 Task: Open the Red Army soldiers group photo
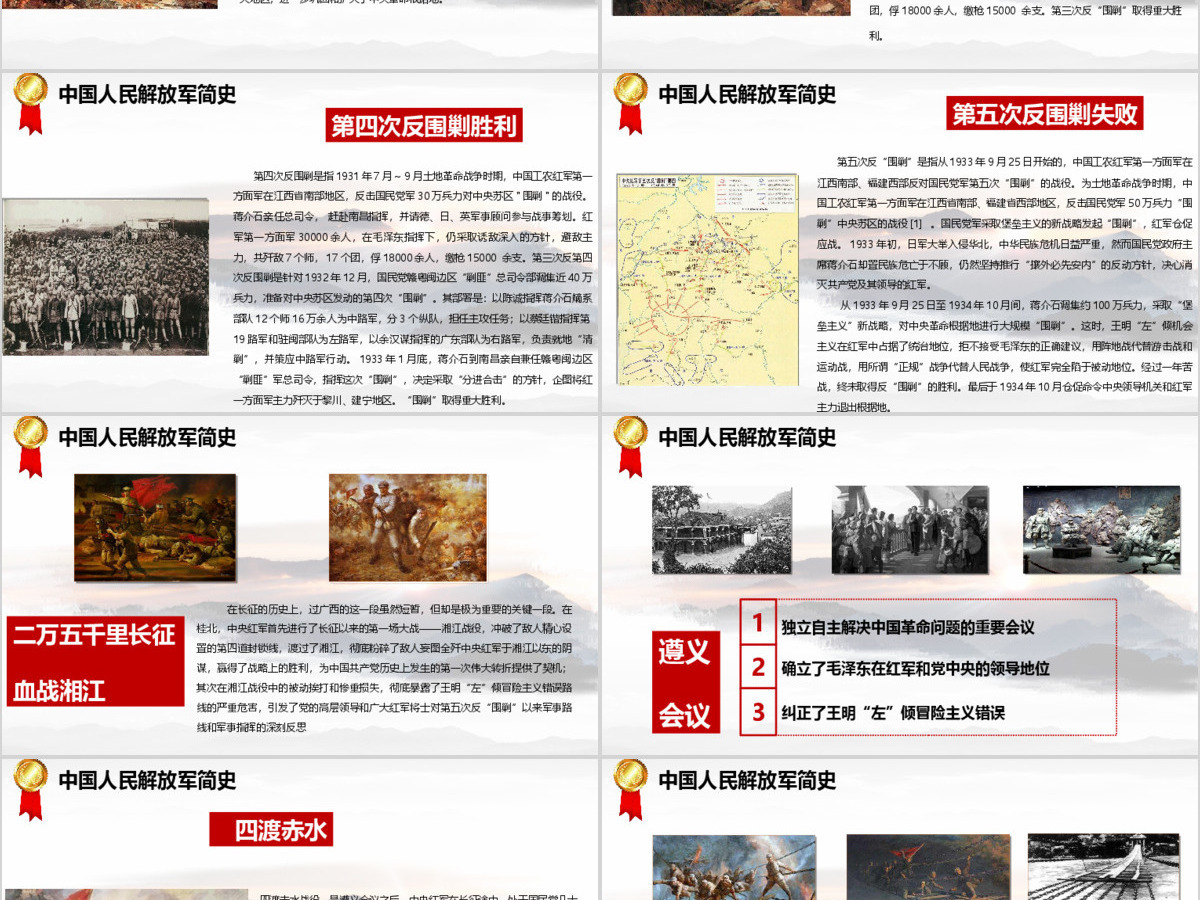point(105,277)
